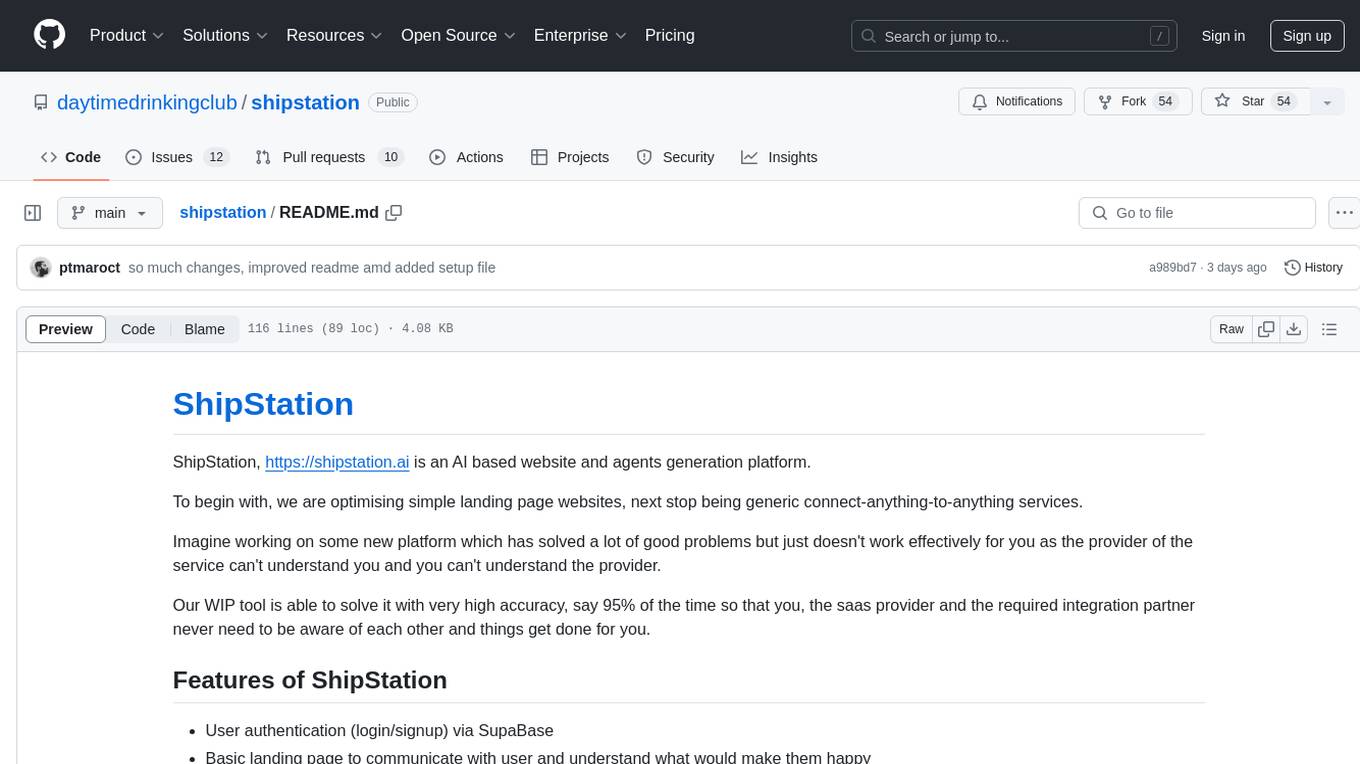This screenshot has height=764, width=1360.
Task: Switch to the Insights tab
Action: pyautogui.click(x=779, y=157)
